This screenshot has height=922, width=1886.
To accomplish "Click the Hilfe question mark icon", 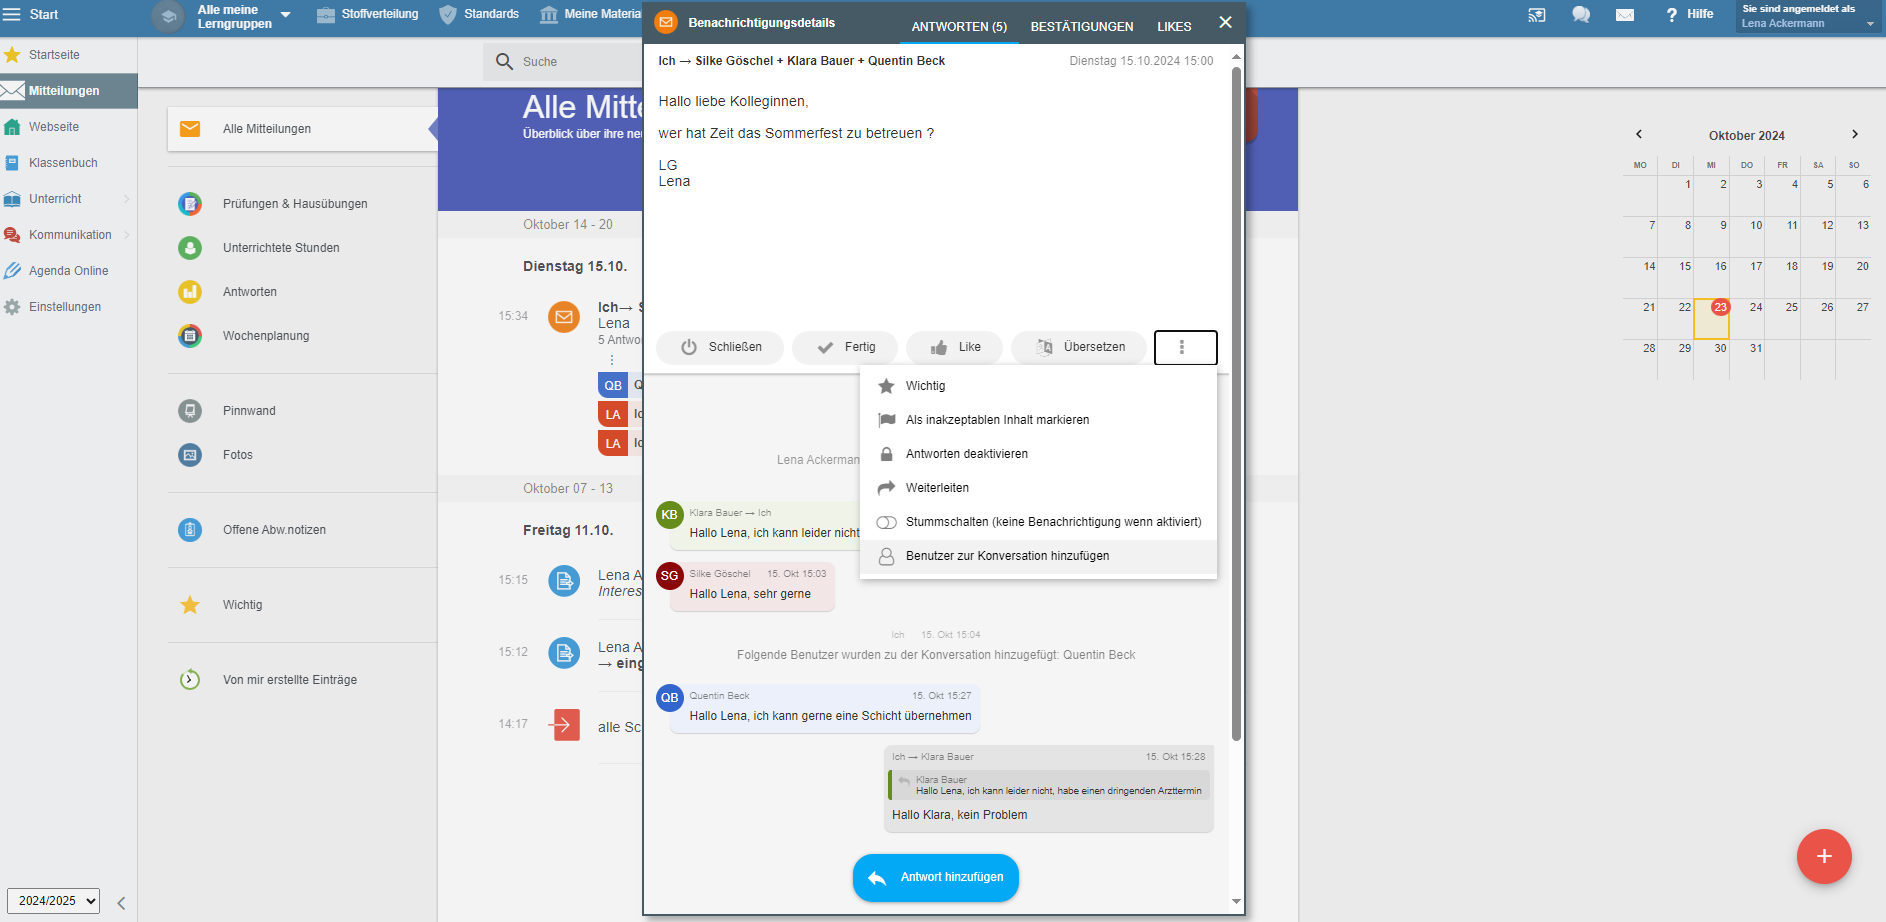I will point(1671,15).
